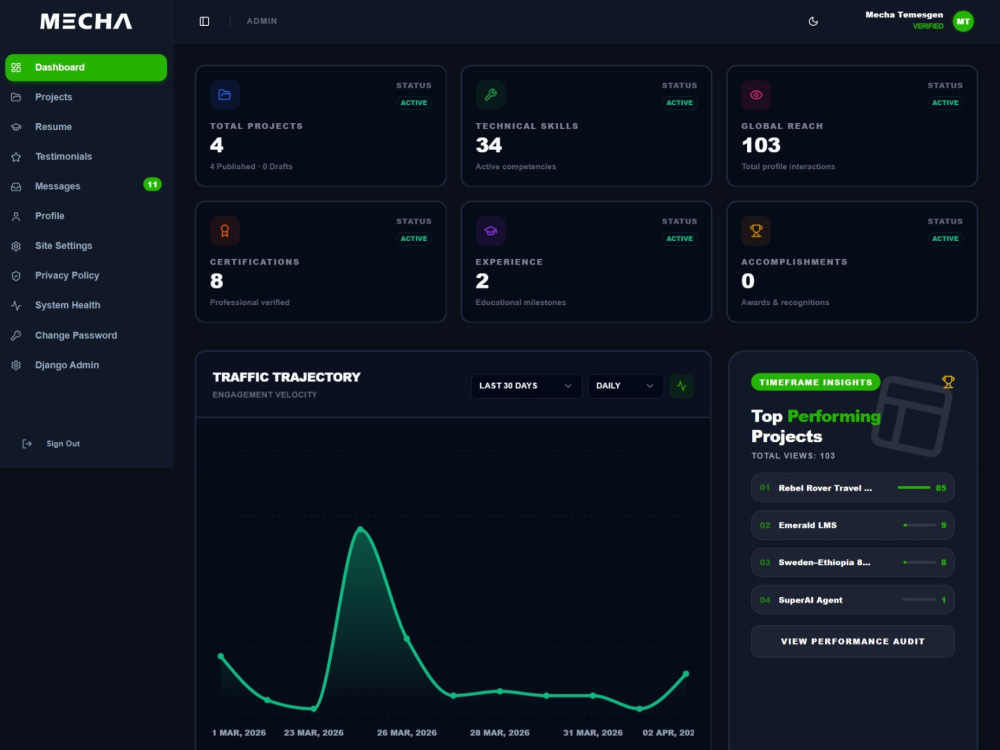Viewport: 1000px width, 750px height.
Task: Click the Global Reach 103 value
Action: point(761,145)
